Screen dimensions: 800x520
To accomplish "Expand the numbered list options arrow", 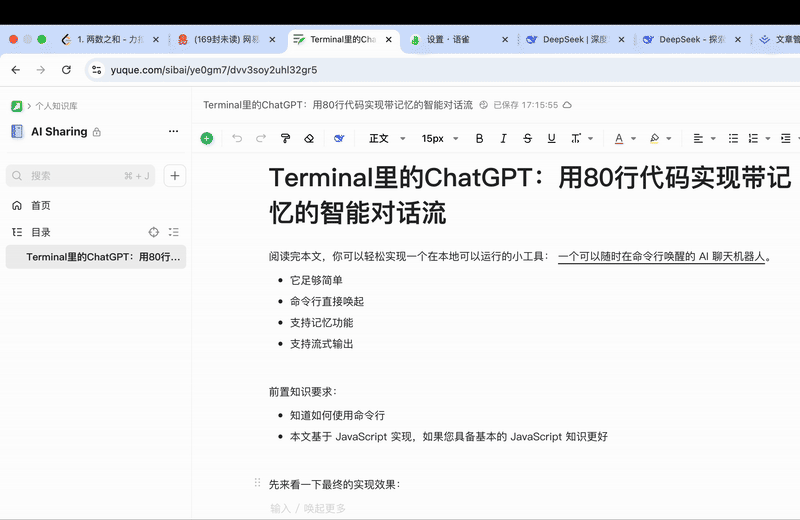I will point(768,138).
